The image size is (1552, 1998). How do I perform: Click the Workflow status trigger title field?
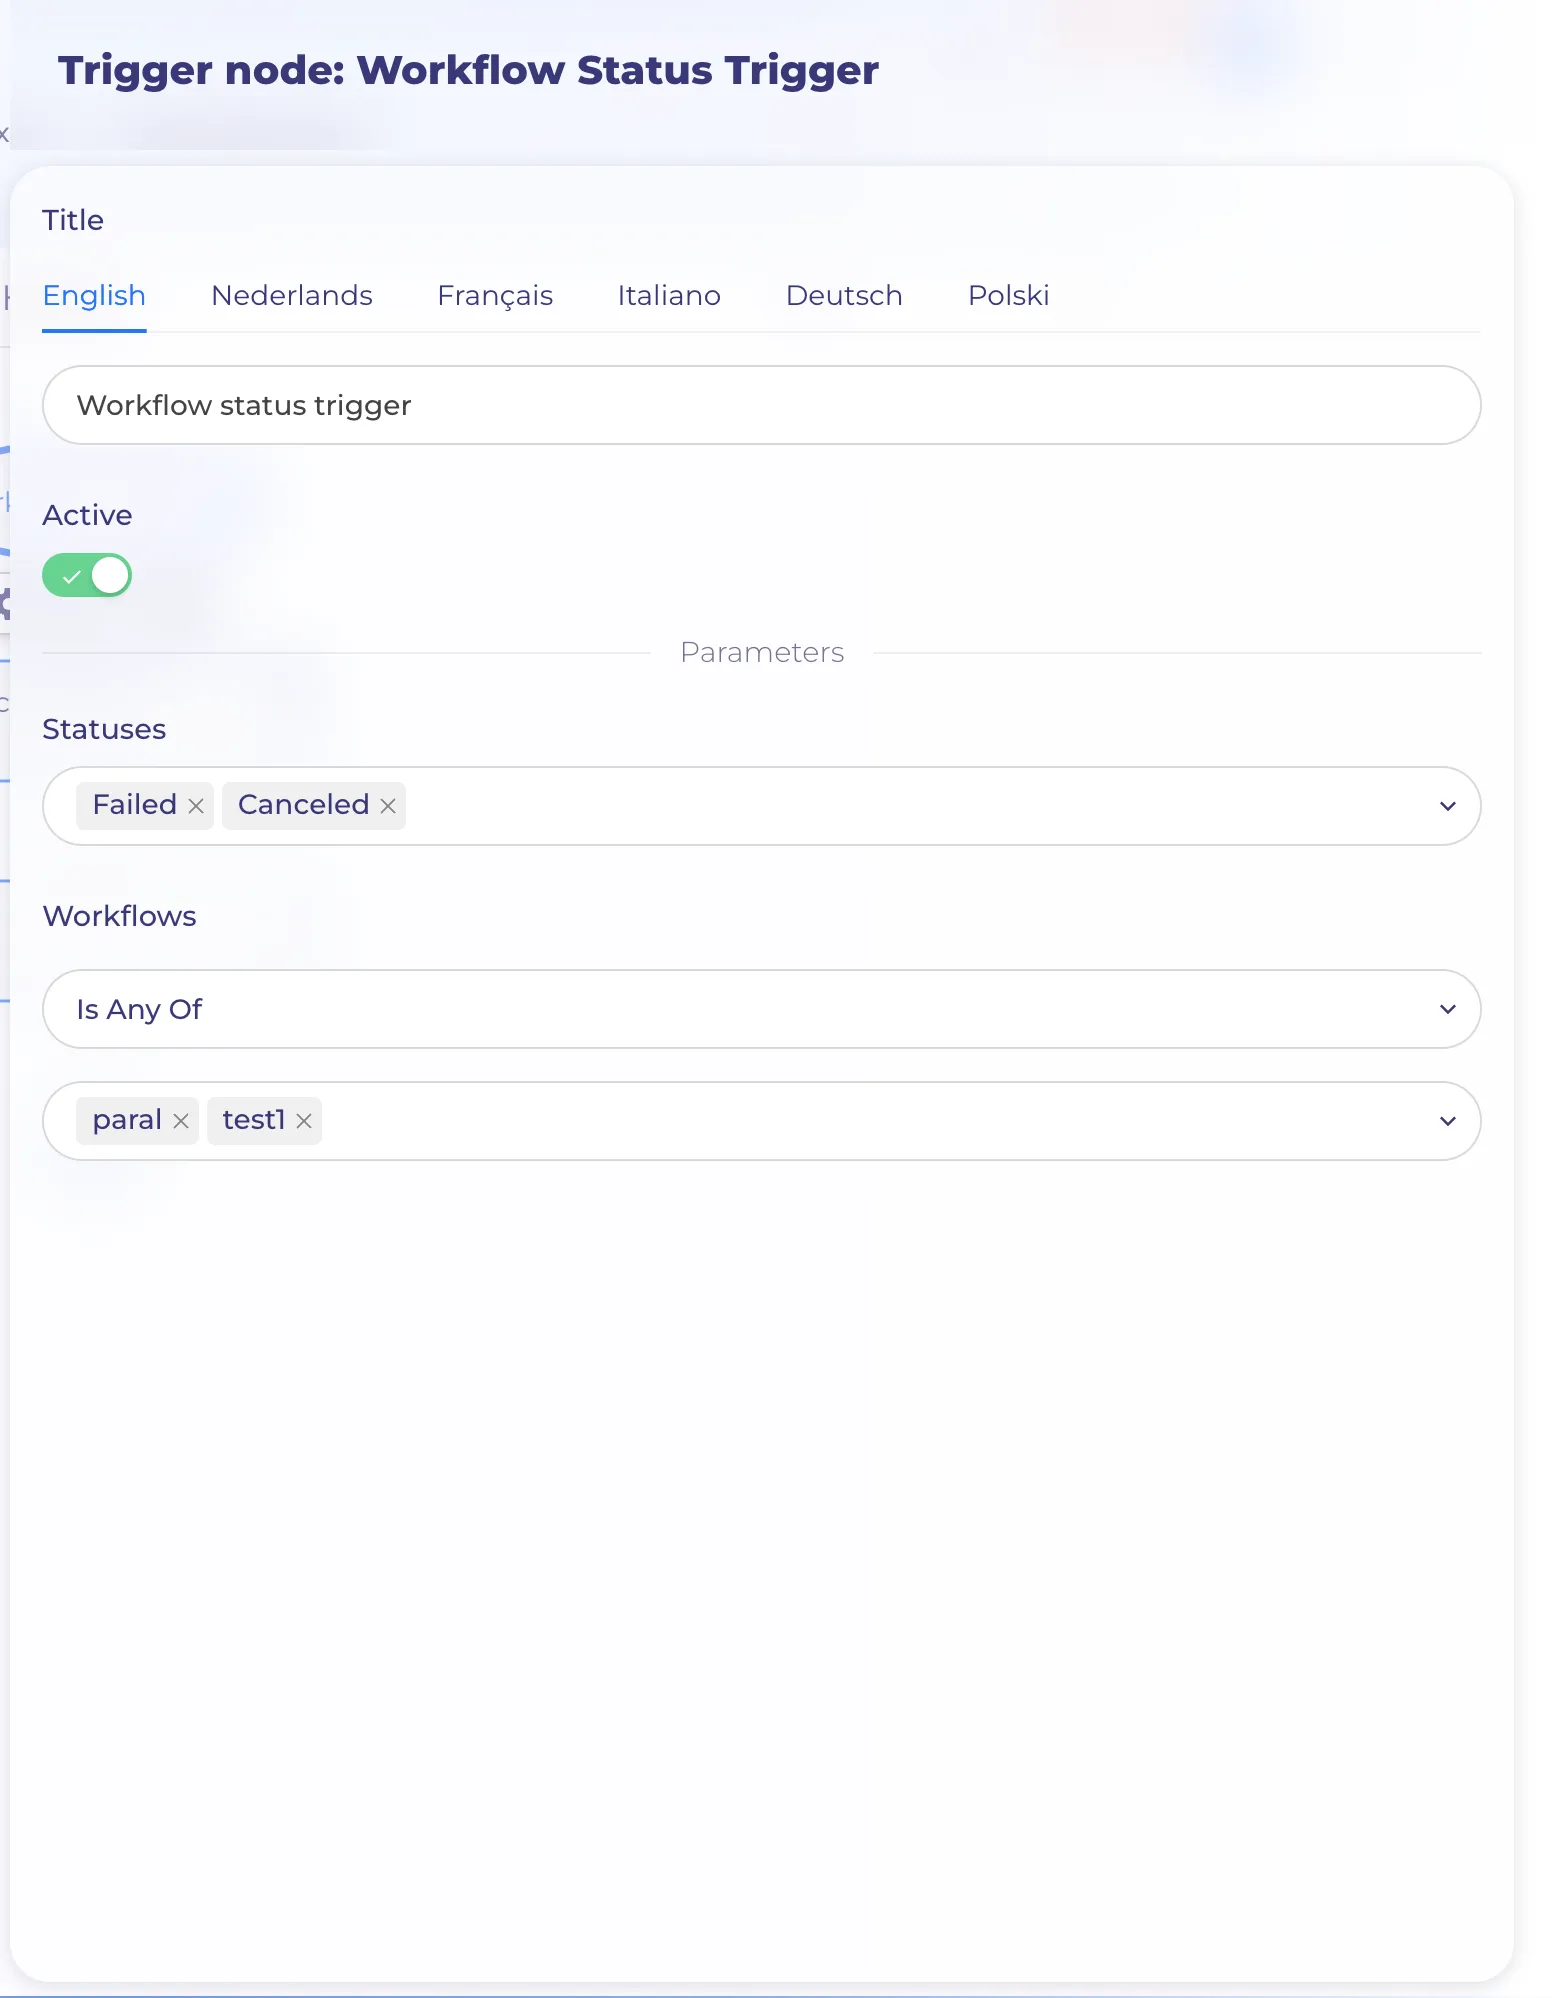(x=761, y=405)
